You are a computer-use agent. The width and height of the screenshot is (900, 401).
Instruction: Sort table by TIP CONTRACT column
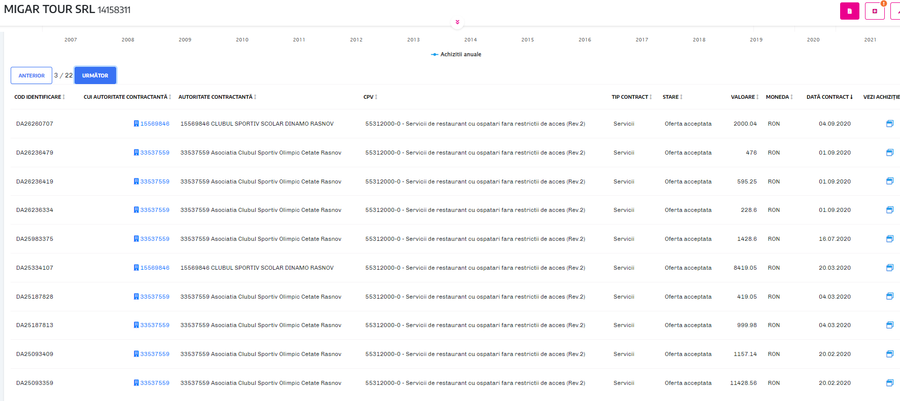tap(633, 97)
